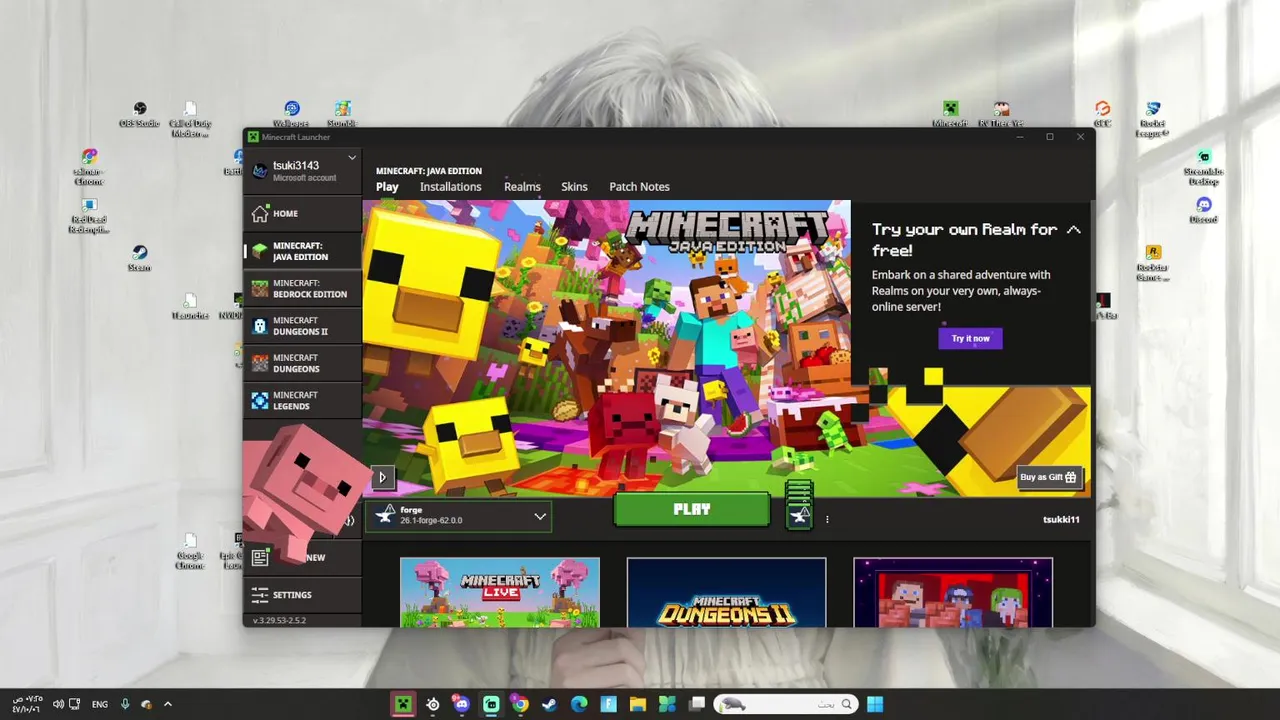
Task: Open R U There Yet desktop shortcut
Action: [x=1001, y=114]
